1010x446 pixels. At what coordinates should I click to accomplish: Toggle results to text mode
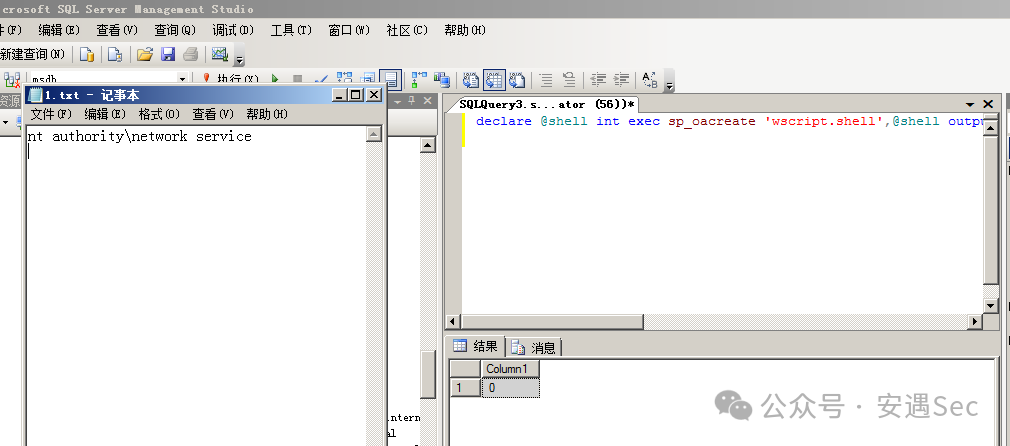click(x=472, y=79)
